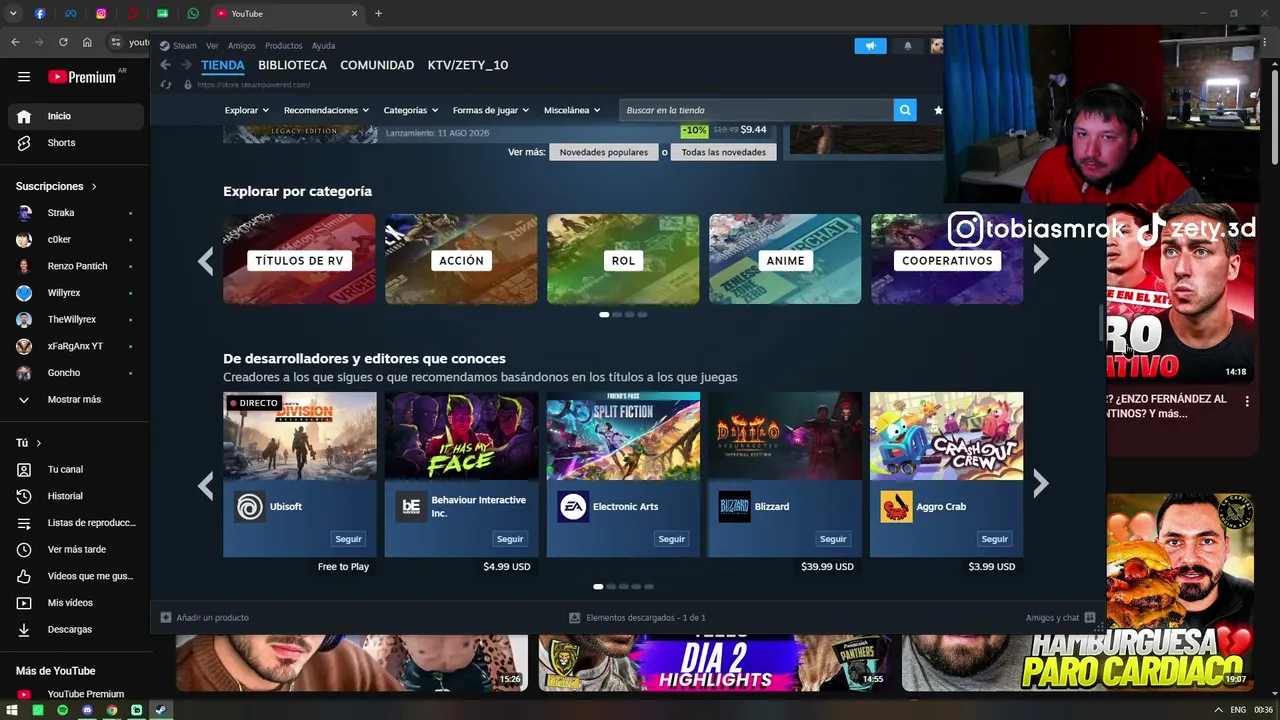Click the Blizzard publisher logo
1280x720 pixels.
735,507
